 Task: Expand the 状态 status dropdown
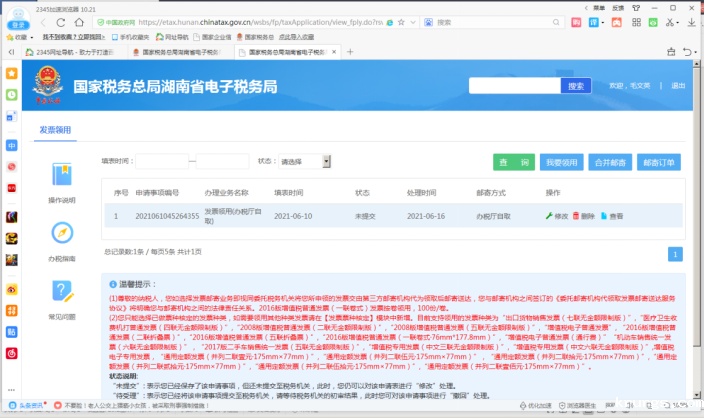(x=303, y=161)
